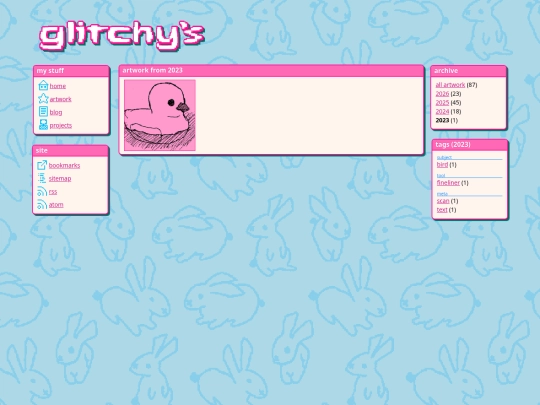Open the bookmarks link

[x=64, y=166]
